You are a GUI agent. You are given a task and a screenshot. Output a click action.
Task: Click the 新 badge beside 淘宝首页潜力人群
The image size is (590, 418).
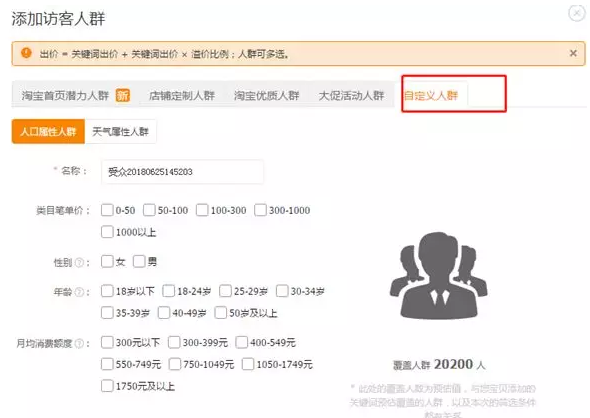coord(123,95)
